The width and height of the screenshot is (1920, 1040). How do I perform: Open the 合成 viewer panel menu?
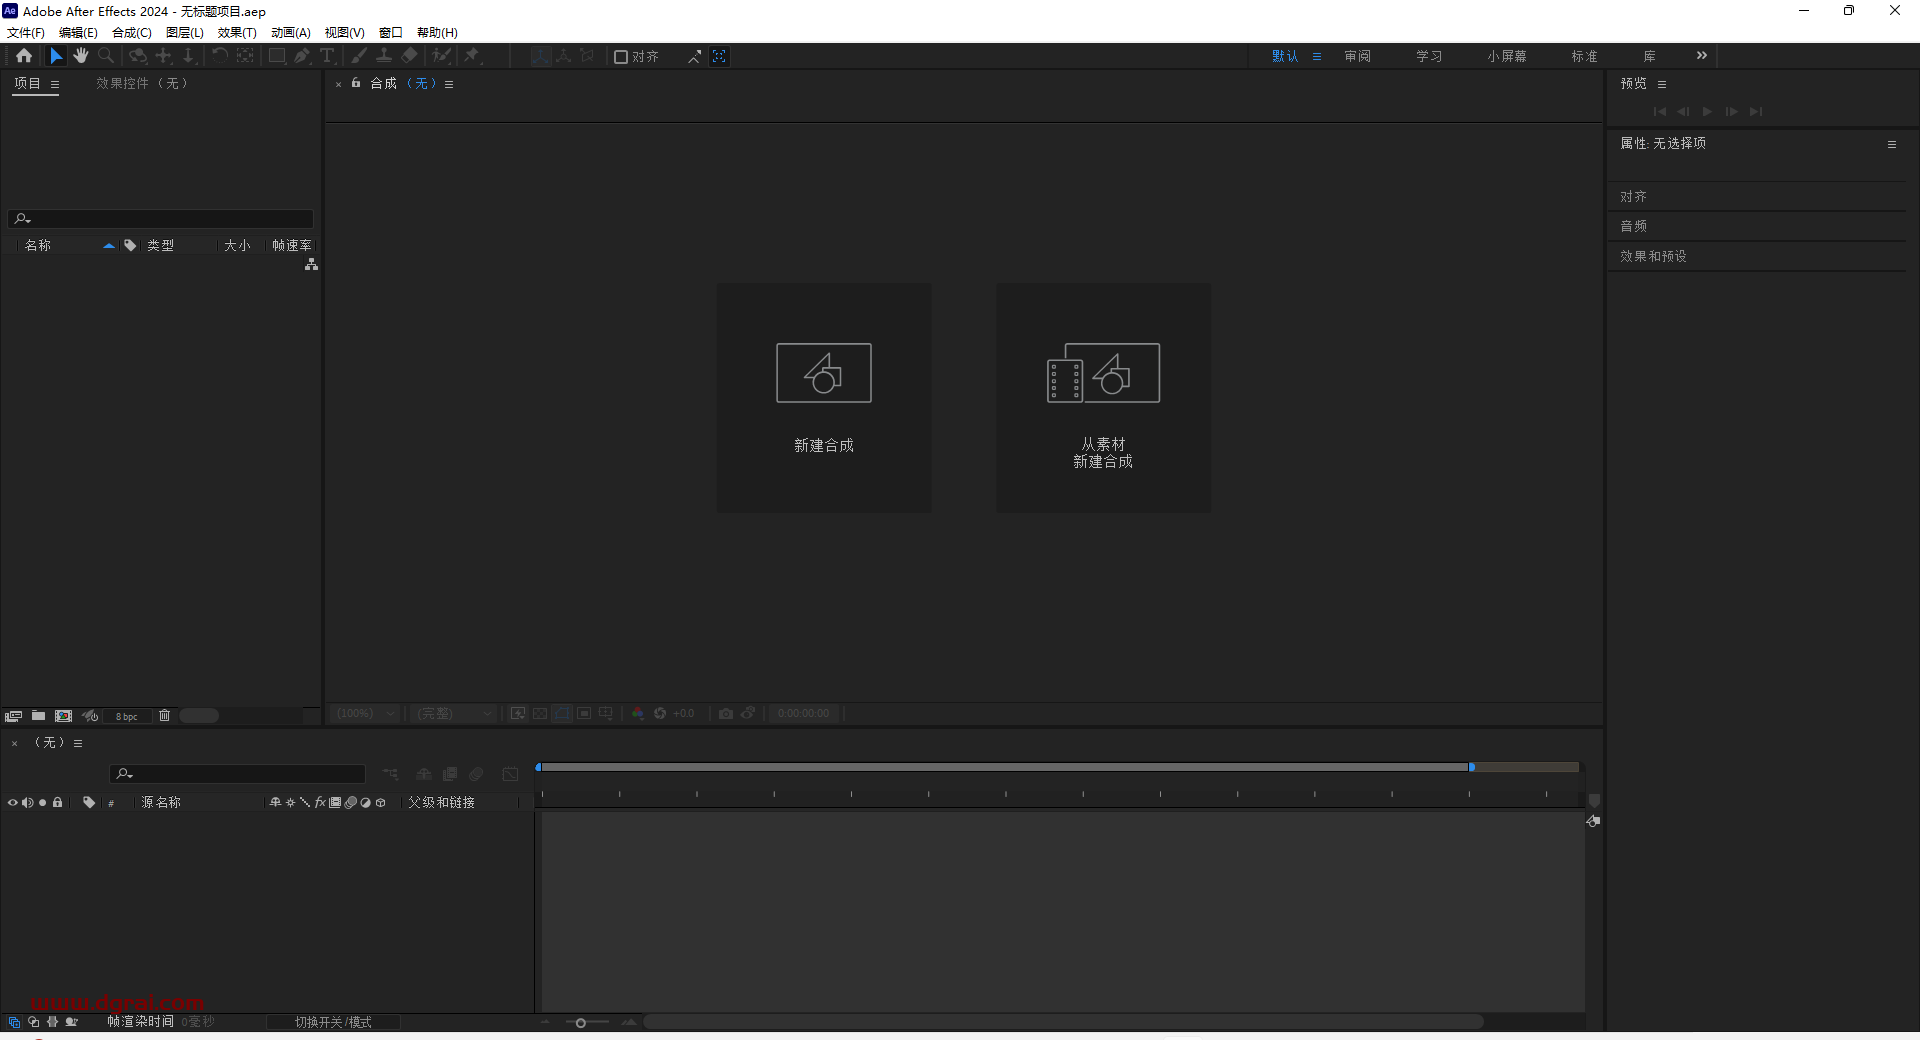tap(449, 84)
